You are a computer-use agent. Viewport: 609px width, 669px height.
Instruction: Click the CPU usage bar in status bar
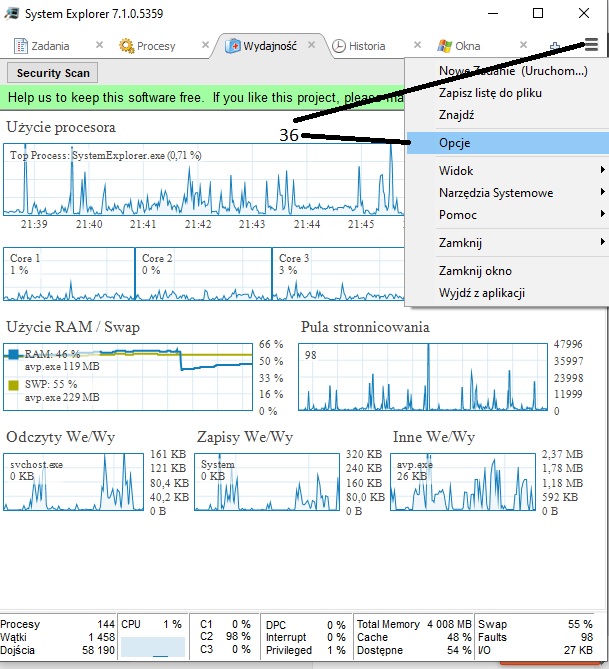point(153,647)
